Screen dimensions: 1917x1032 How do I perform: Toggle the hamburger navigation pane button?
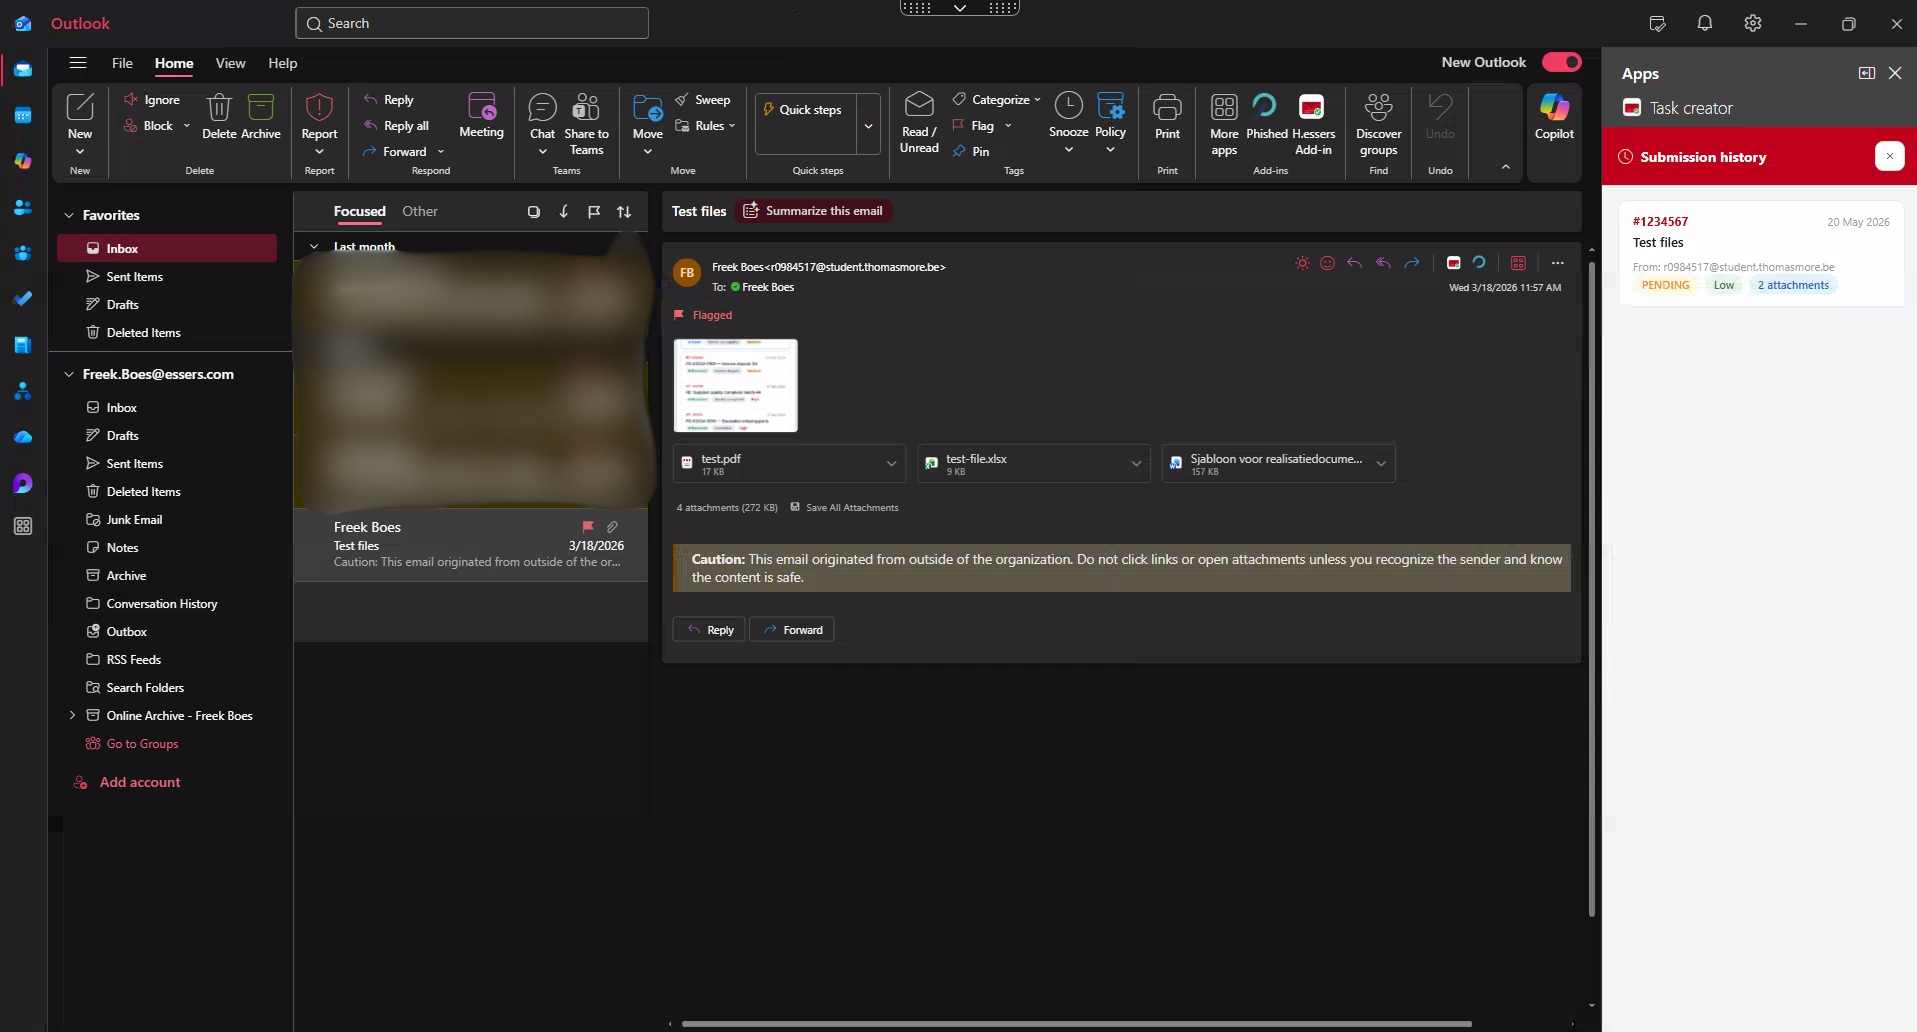pyautogui.click(x=78, y=63)
